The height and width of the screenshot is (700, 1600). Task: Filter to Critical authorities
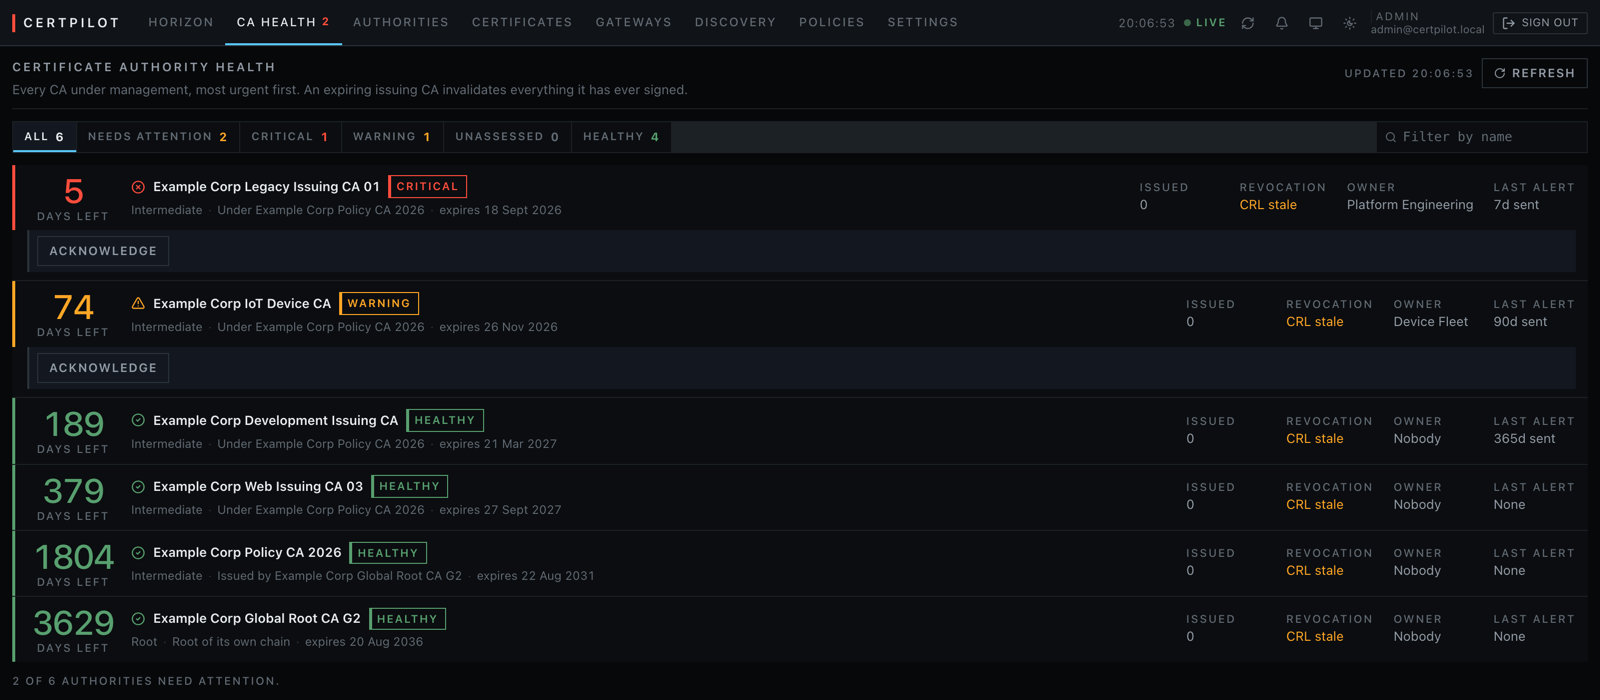(x=290, y=137)
